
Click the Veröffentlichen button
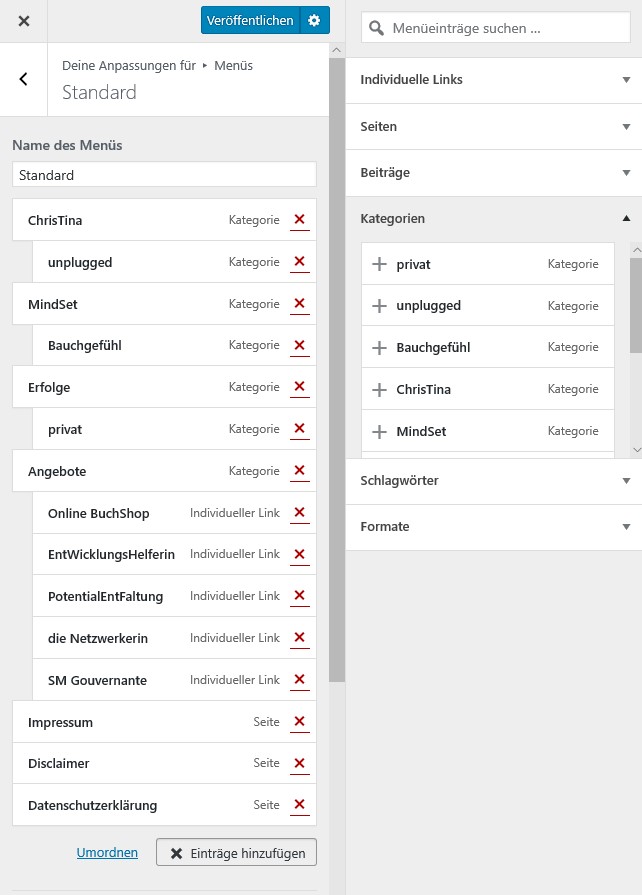coord(250,21)
